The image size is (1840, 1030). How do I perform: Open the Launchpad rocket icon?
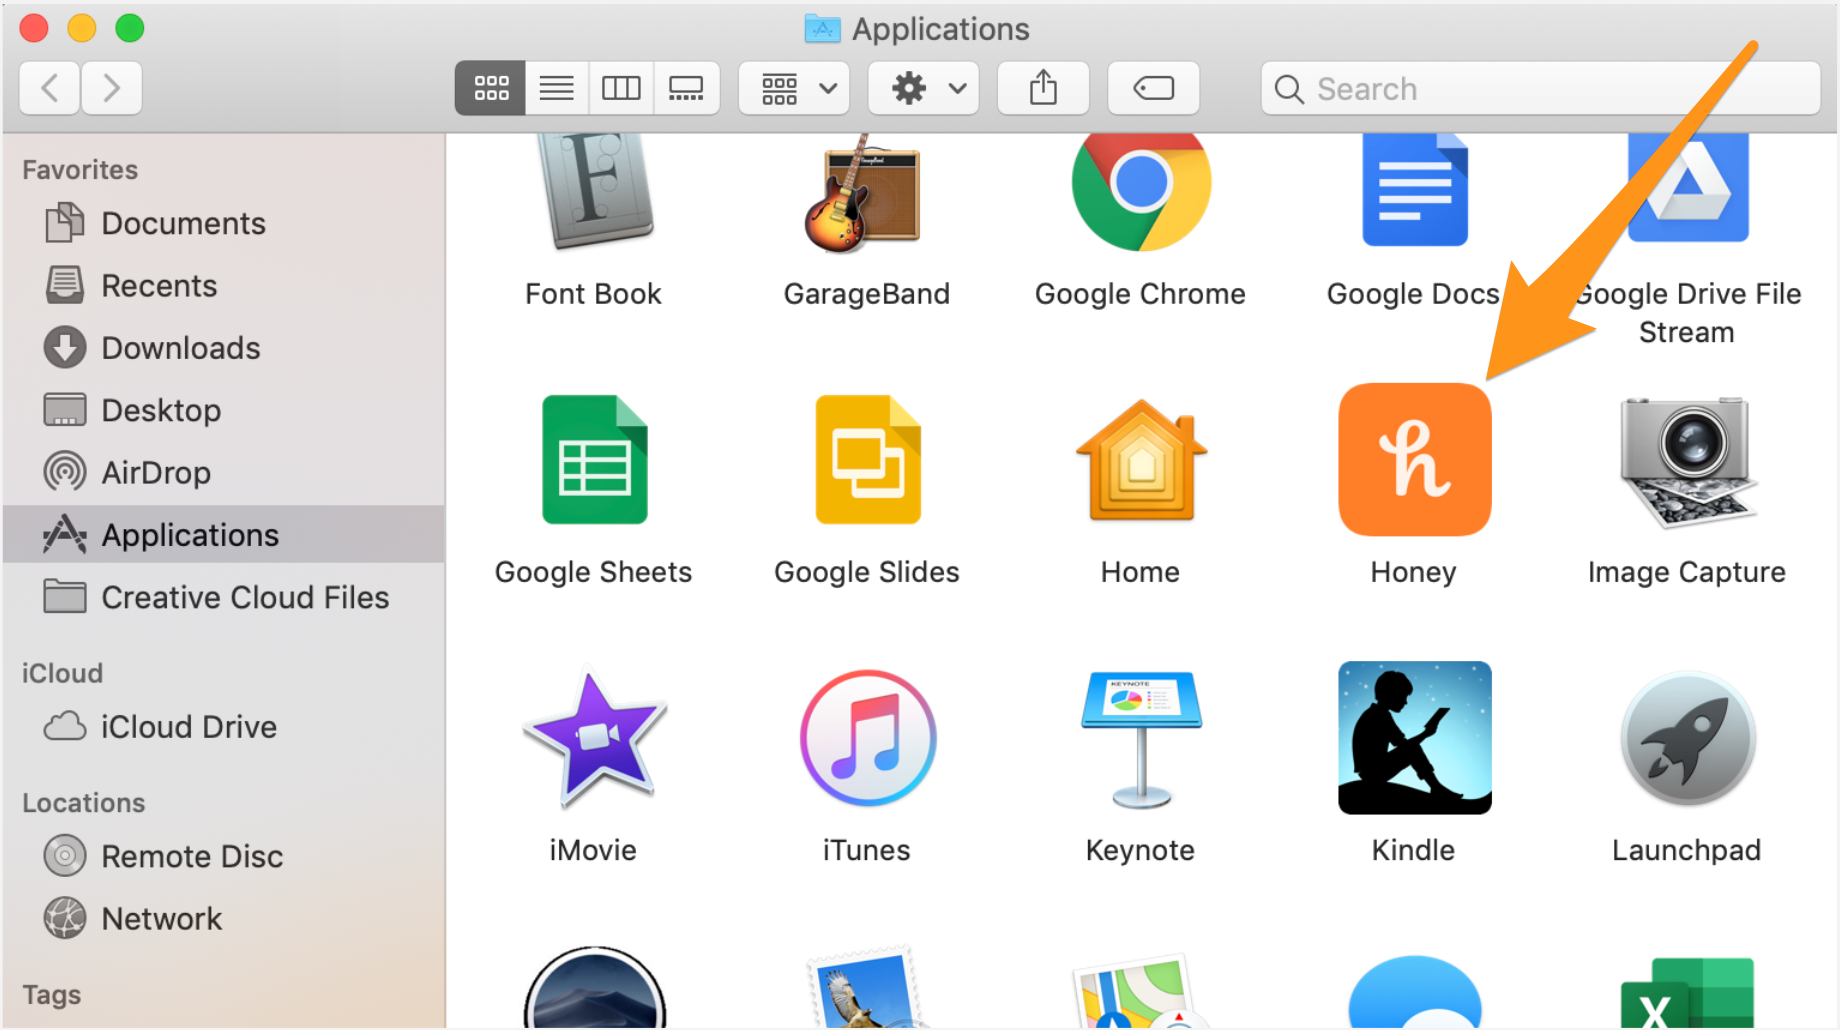[1688, 739]
